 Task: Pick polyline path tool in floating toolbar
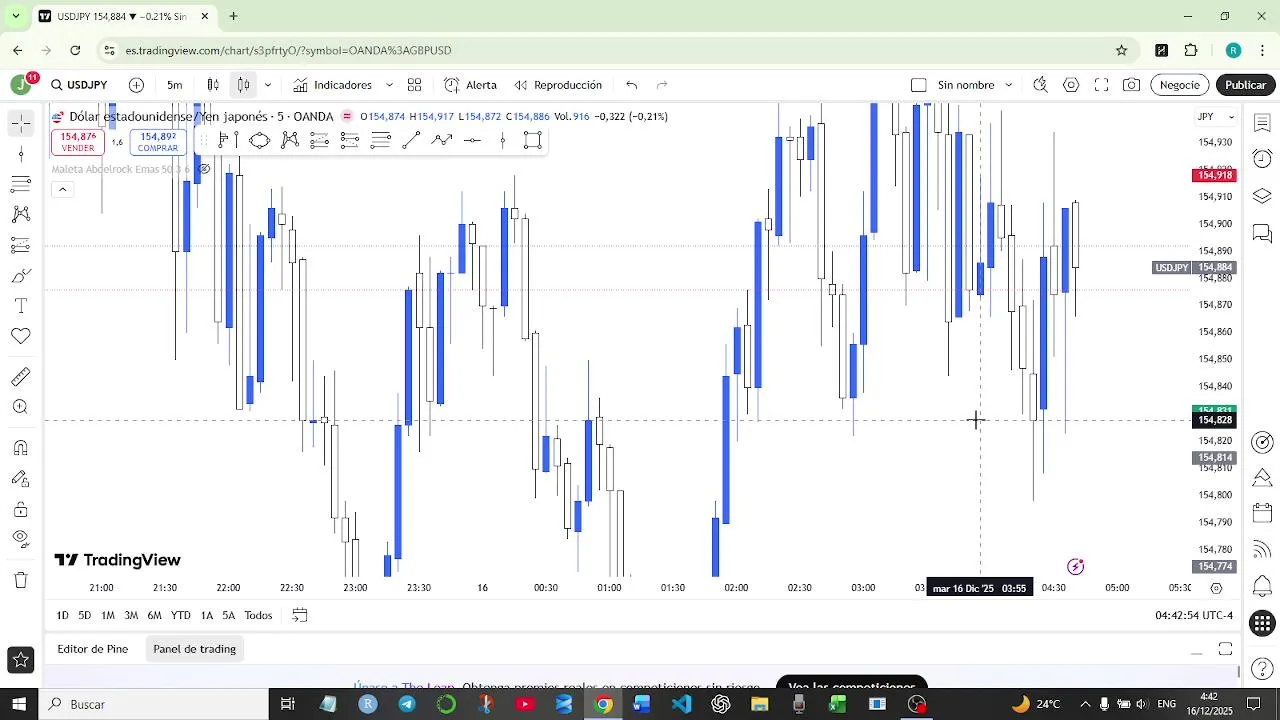pos(442,140)
